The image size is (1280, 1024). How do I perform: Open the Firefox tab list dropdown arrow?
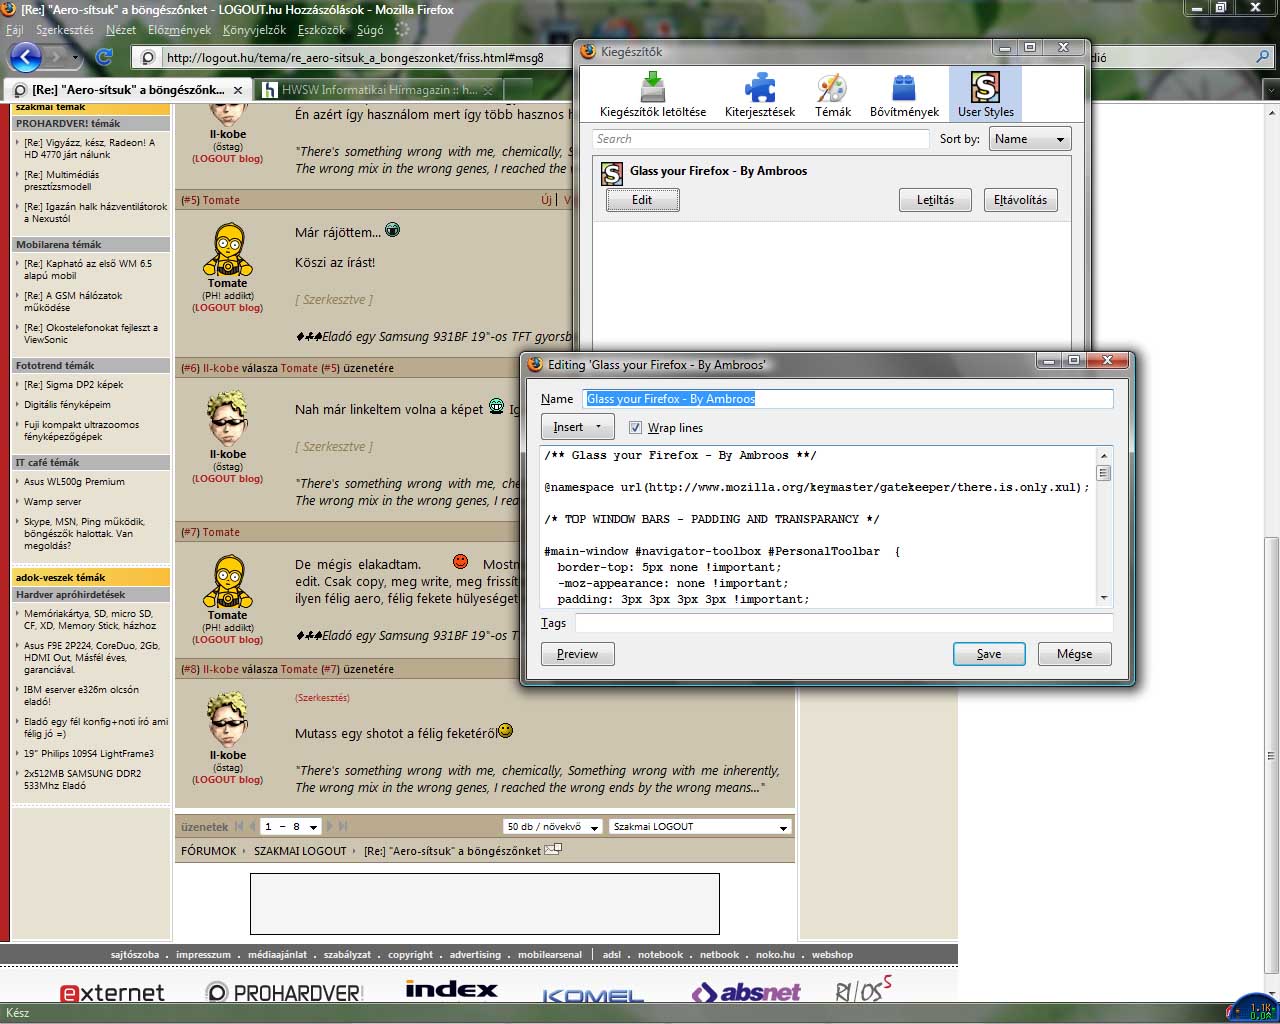click(x=1271, y=89)
